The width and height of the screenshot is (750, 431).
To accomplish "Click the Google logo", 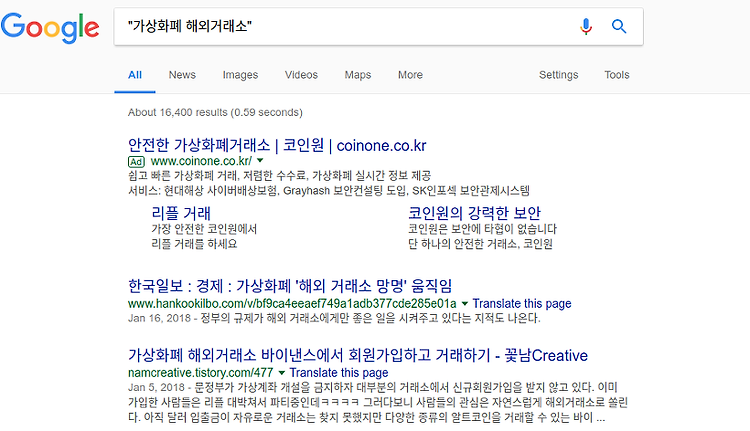I will (50, 28).
